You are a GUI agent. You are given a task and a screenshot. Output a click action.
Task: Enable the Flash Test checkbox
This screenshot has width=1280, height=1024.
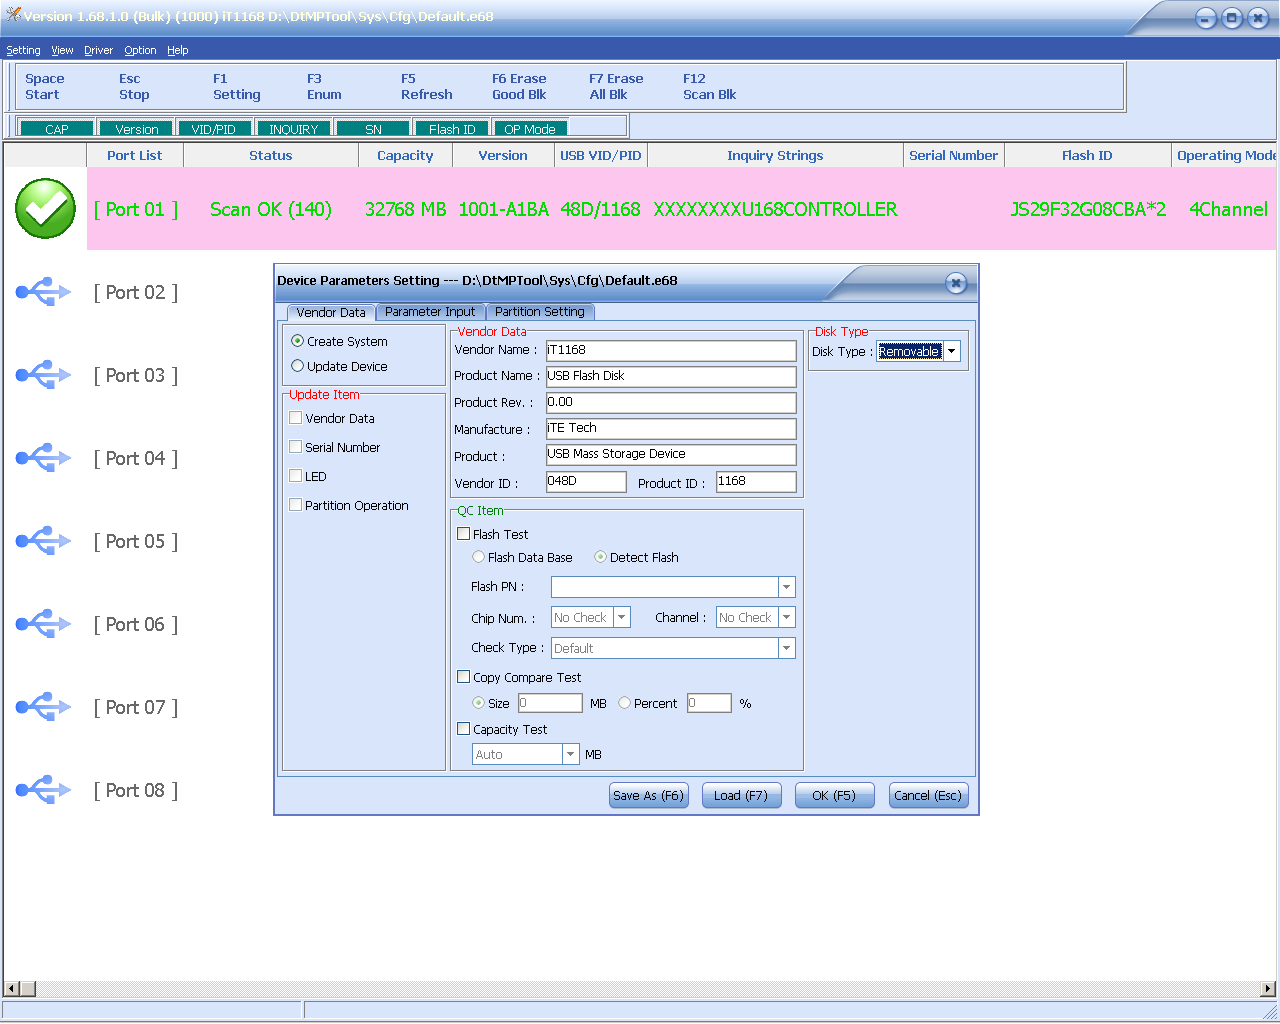(x=464, y=533)
